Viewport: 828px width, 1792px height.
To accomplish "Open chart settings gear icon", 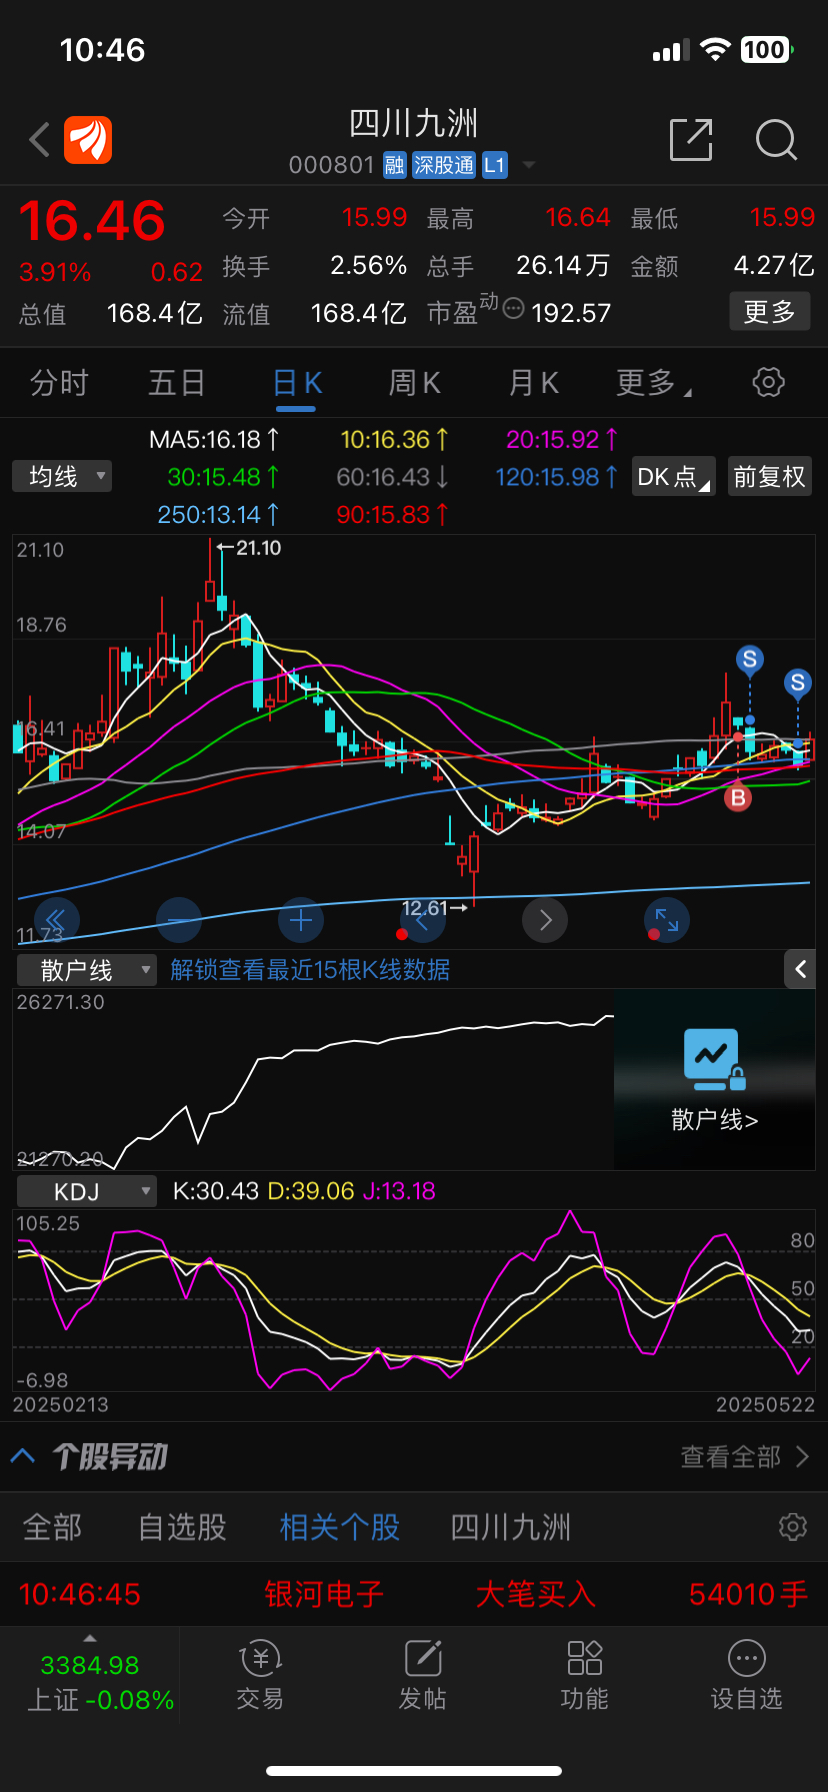I will click(x=768, y=382).
